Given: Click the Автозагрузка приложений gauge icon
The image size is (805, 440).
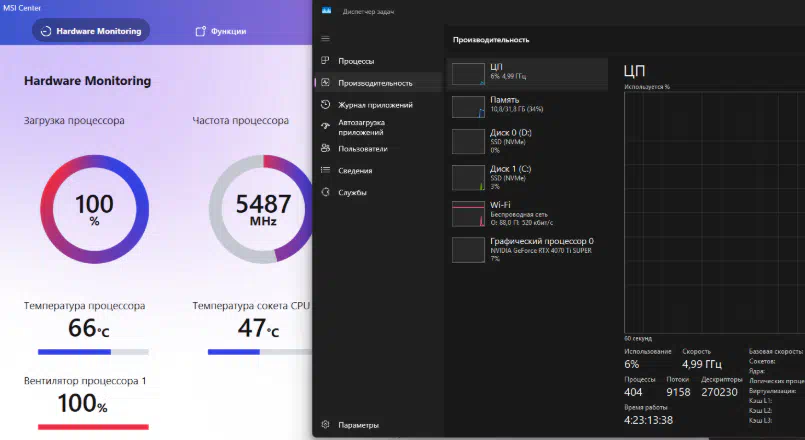Looking at the screenshot, I should point(325,125).
